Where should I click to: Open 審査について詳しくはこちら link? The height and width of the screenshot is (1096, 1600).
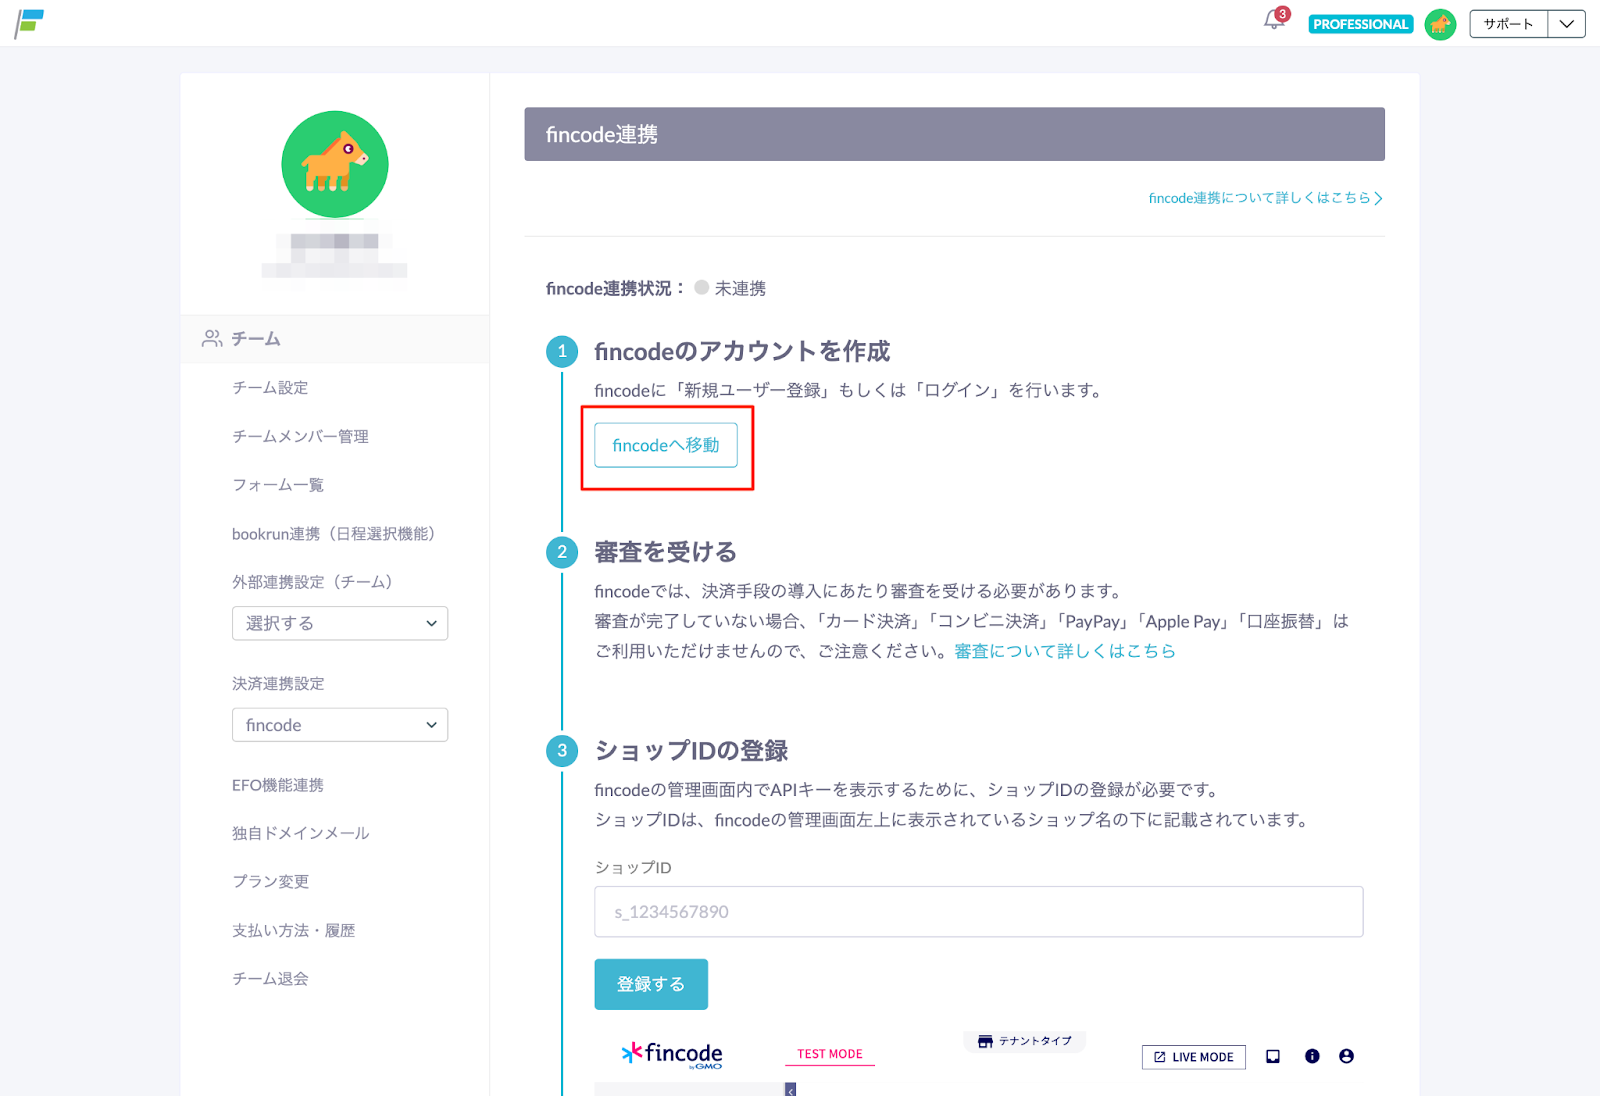(1065, 651)
